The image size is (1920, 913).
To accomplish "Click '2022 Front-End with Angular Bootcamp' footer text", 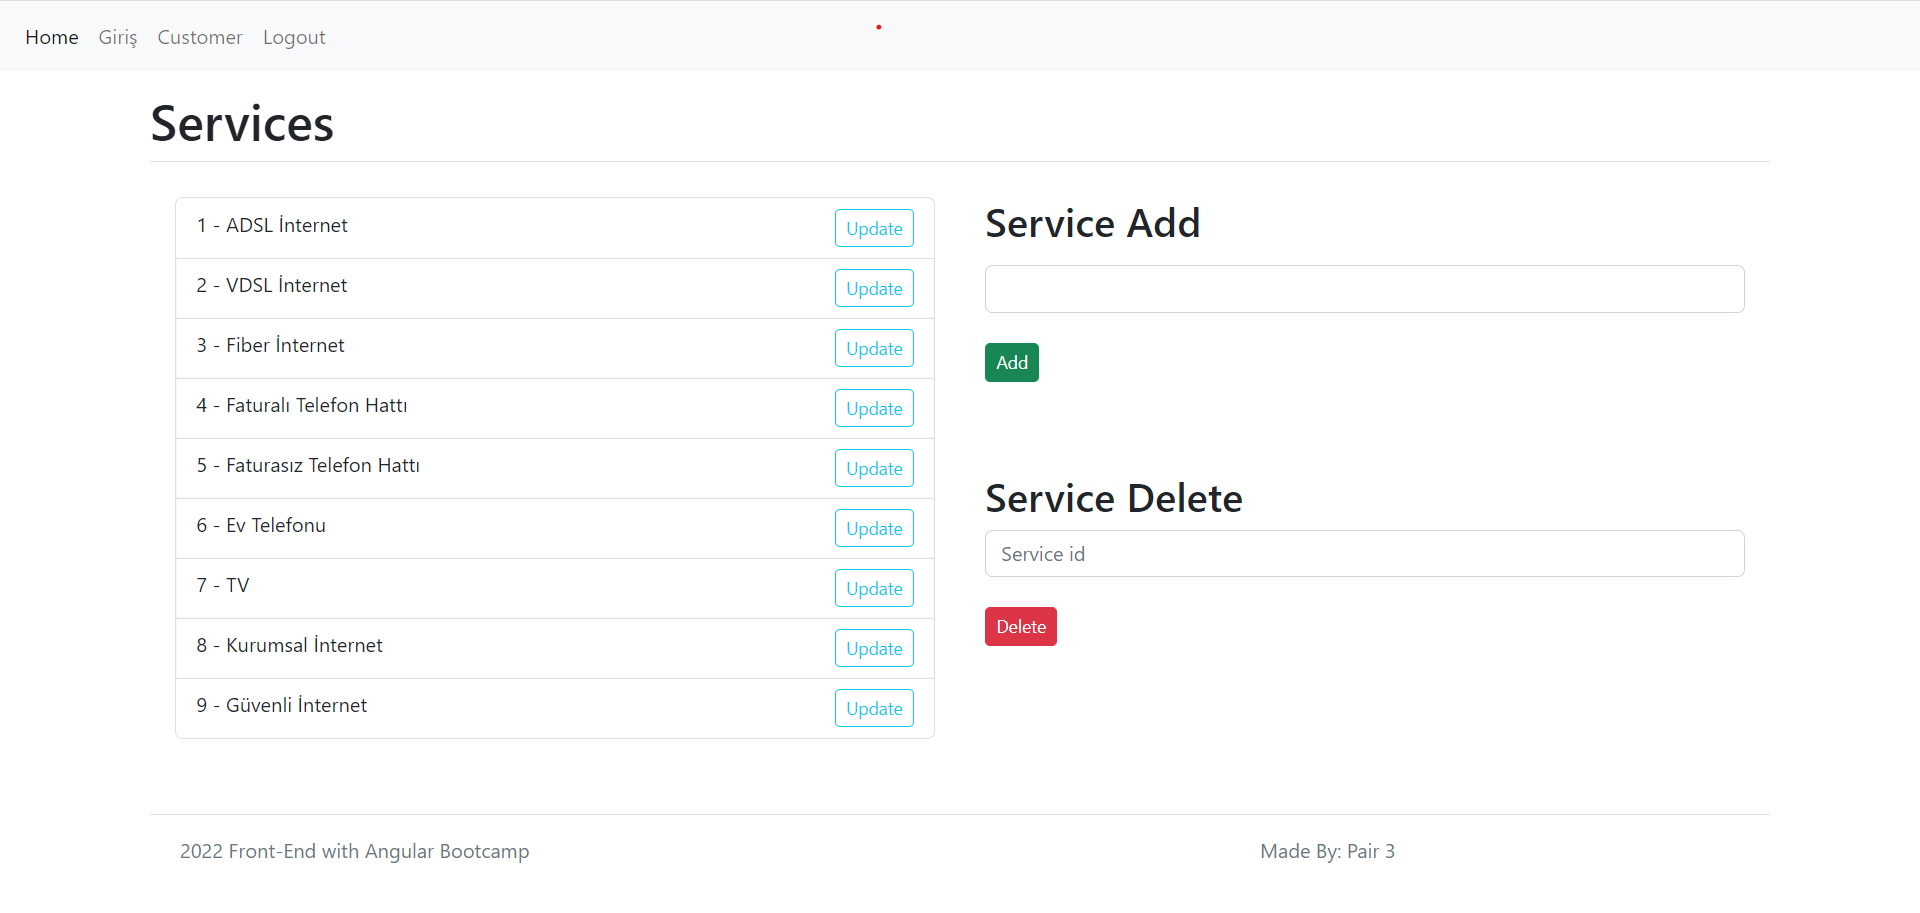I will [355, 851].
